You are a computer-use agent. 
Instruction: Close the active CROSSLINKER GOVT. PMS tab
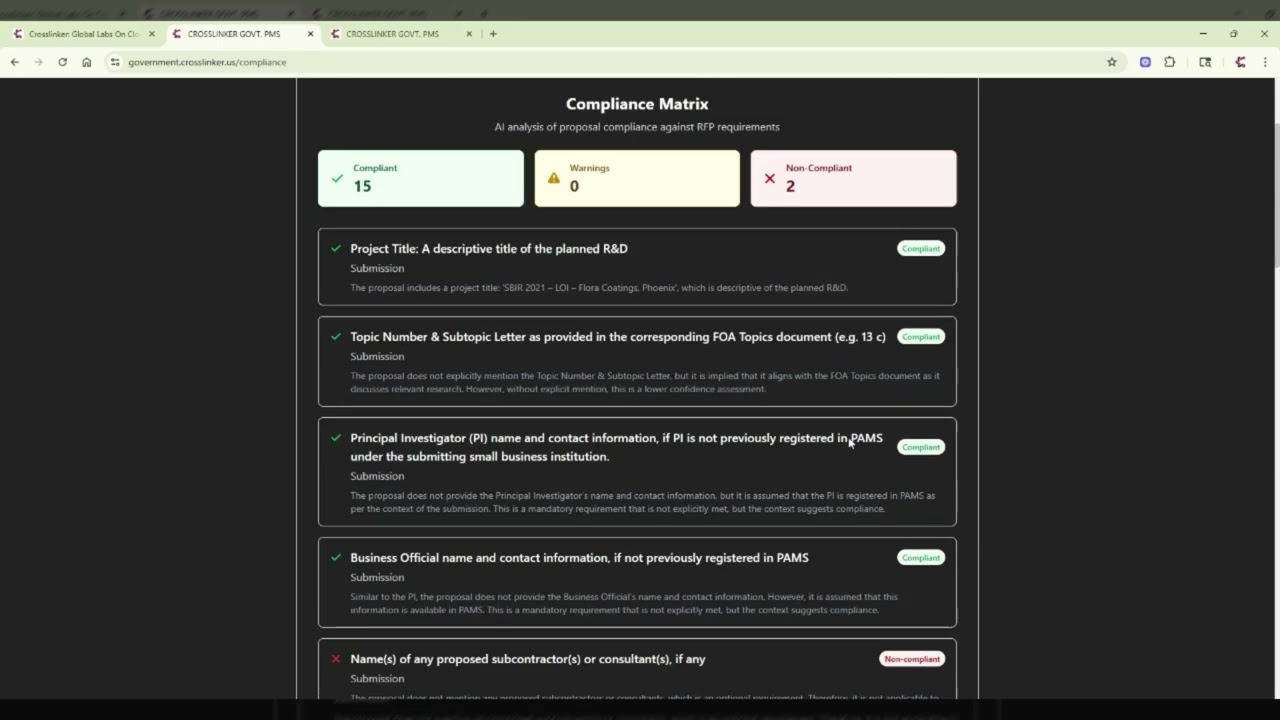(310, 34)
